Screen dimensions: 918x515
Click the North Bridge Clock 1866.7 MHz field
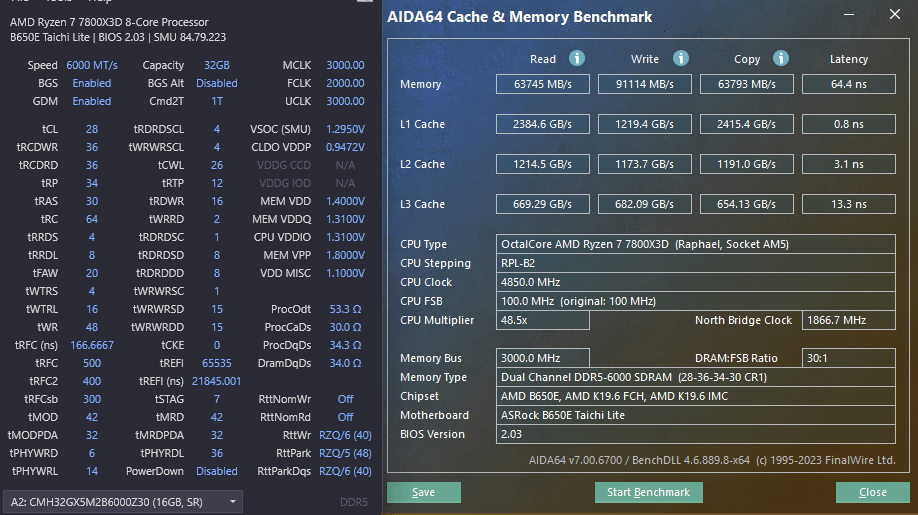(x=848, y=320)
